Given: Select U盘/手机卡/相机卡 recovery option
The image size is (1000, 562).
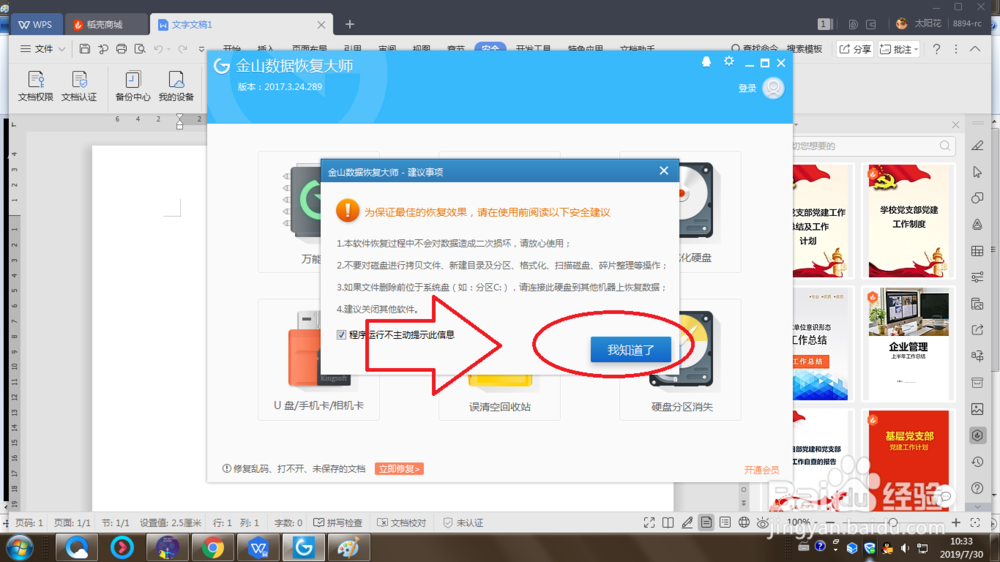Looking at the screenshot, I should pos(318,359).
